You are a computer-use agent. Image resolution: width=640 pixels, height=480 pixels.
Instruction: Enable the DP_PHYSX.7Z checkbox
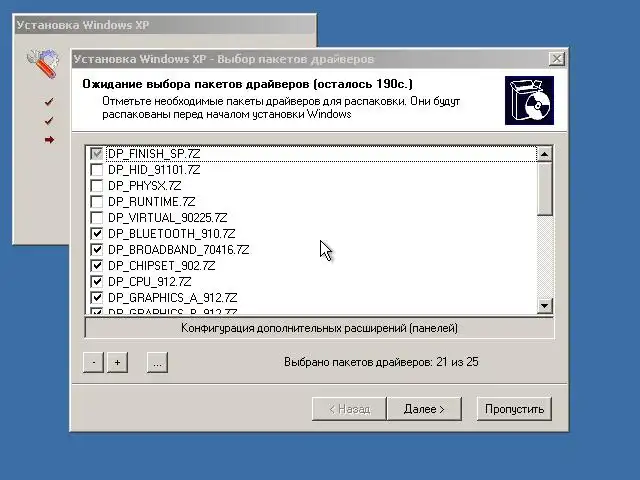[97, 186]
